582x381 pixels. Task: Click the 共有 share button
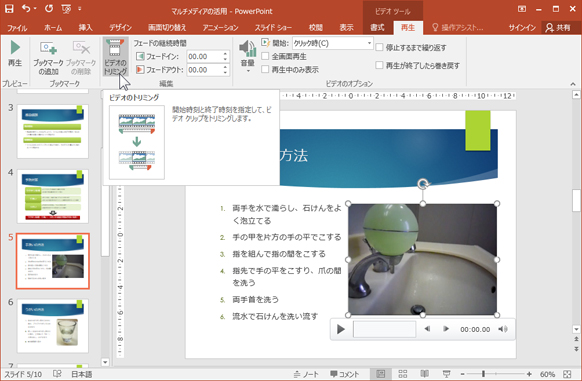558,27
